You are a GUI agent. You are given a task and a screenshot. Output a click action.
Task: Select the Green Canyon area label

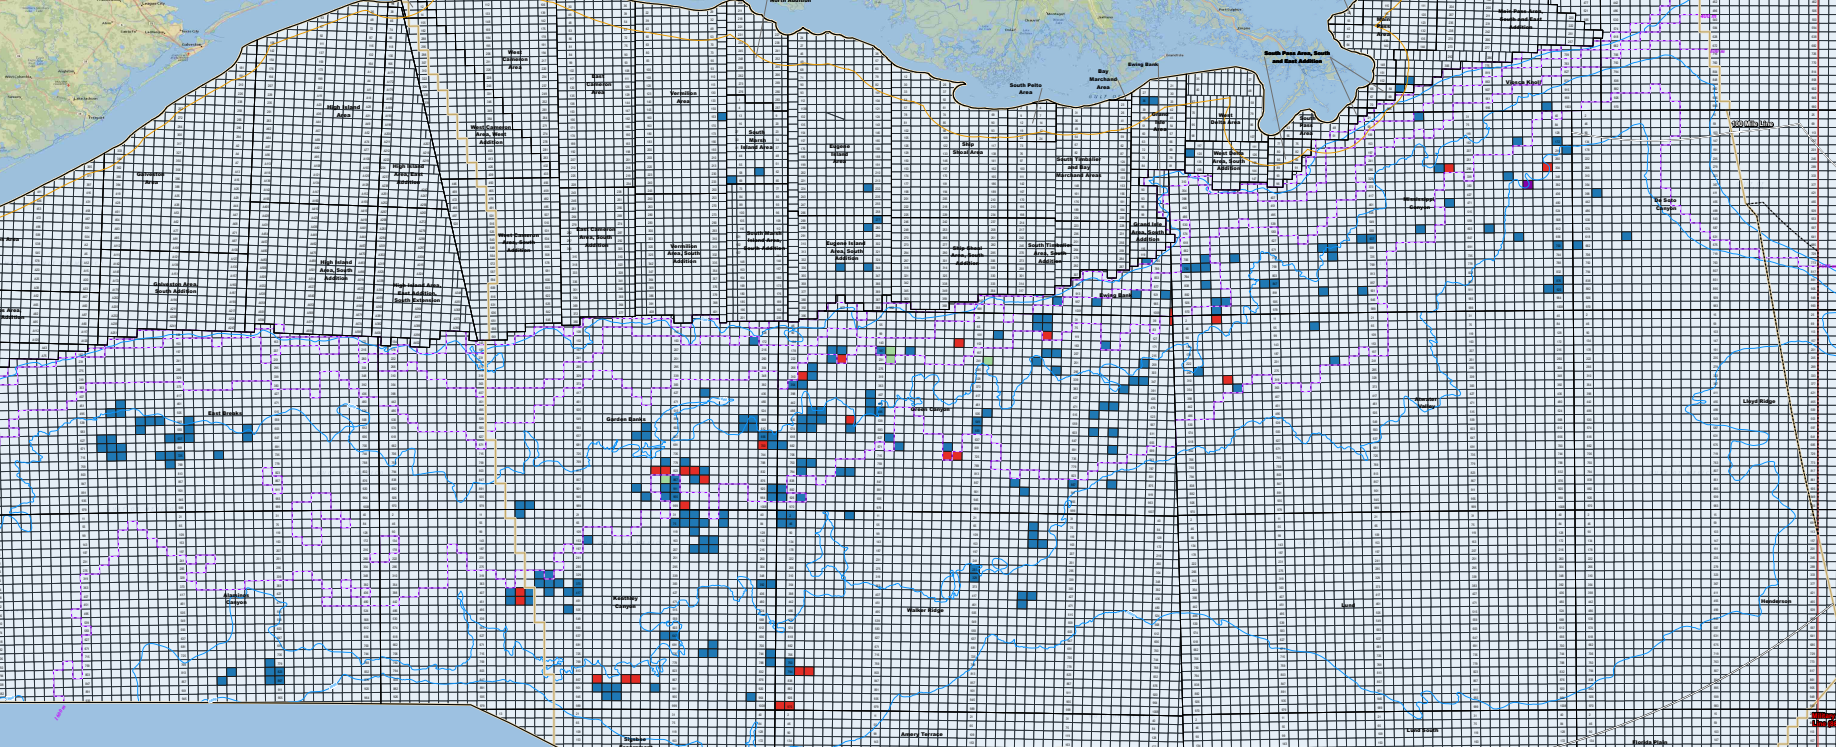point(930,409)
